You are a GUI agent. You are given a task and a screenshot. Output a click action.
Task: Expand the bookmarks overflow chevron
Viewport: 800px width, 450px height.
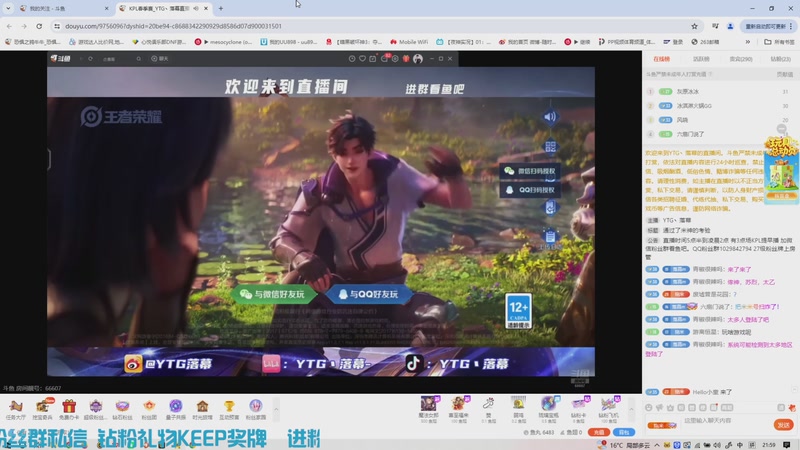pyautogui.click(x=747, y=42)
